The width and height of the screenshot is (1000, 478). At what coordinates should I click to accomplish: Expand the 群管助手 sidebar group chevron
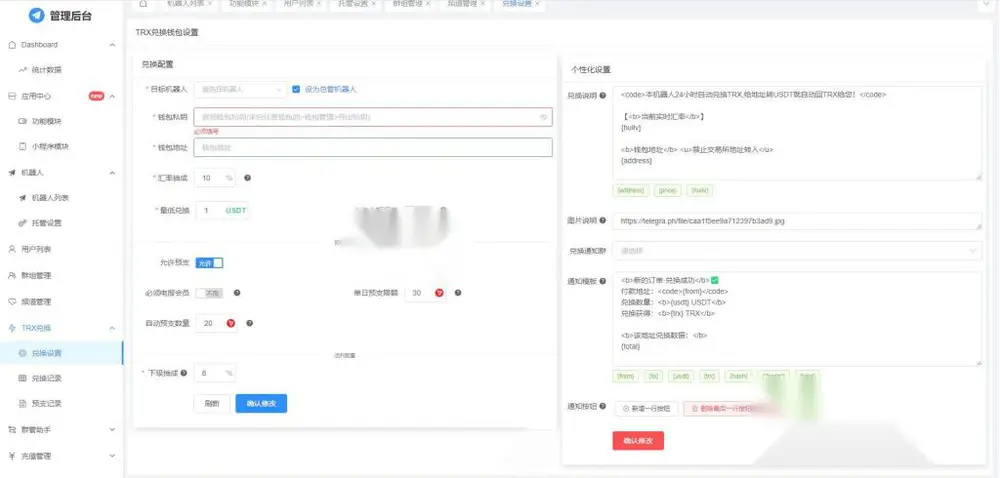pos(112,430)
